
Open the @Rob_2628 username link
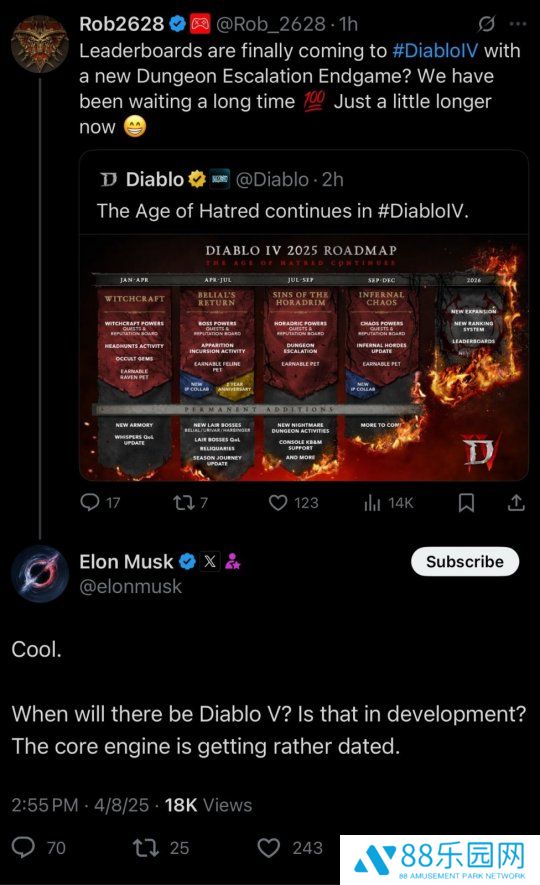271,24
